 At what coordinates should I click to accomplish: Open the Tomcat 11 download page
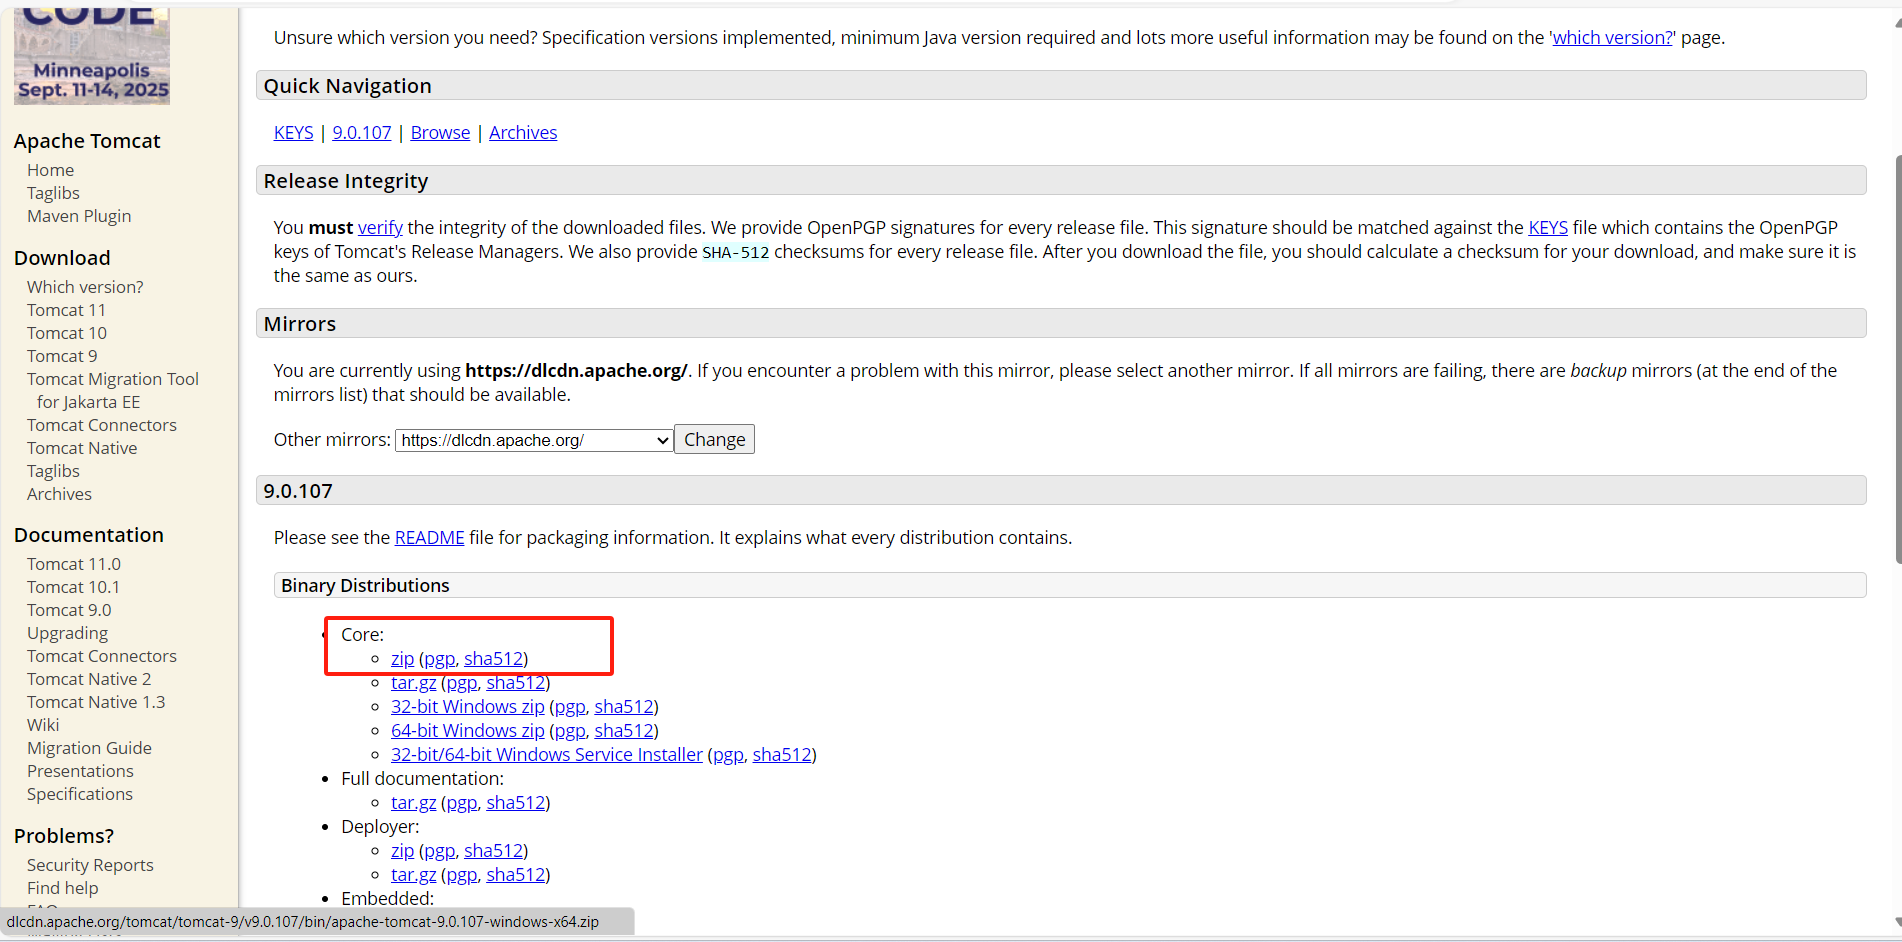pyautogui.click(x=66, y=310)
